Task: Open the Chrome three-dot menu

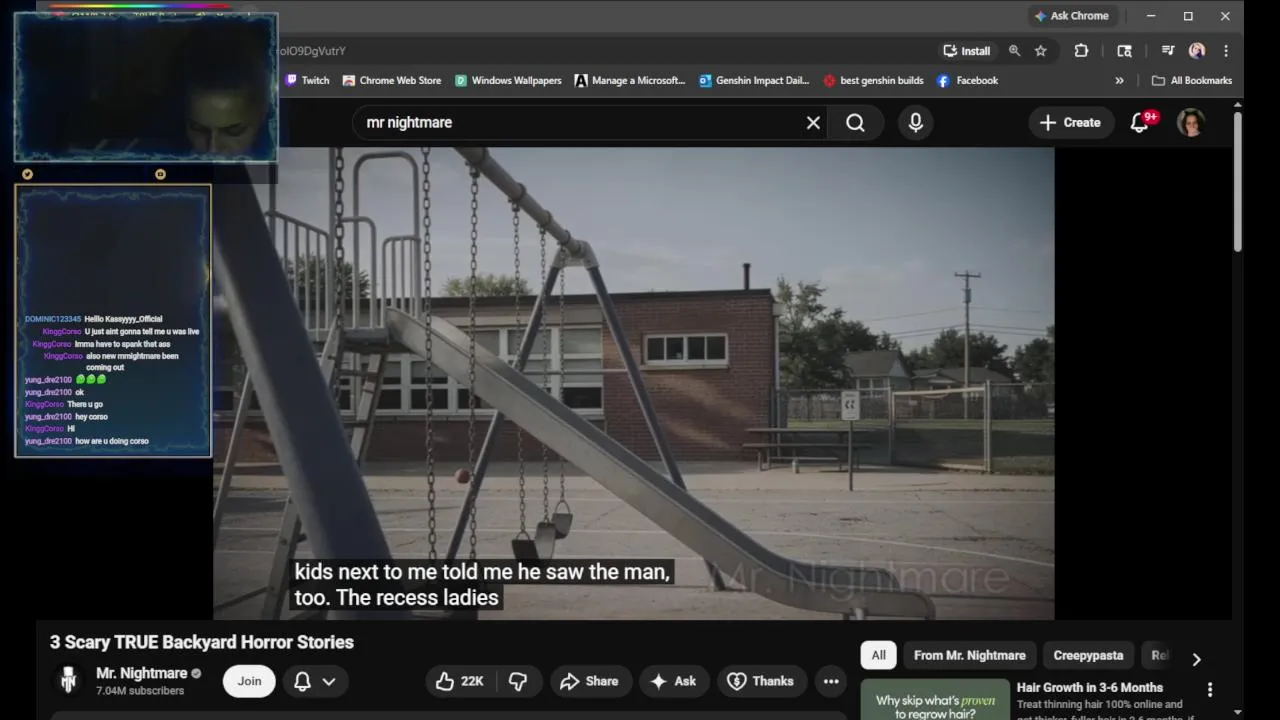Action: tap(1226, 51)
